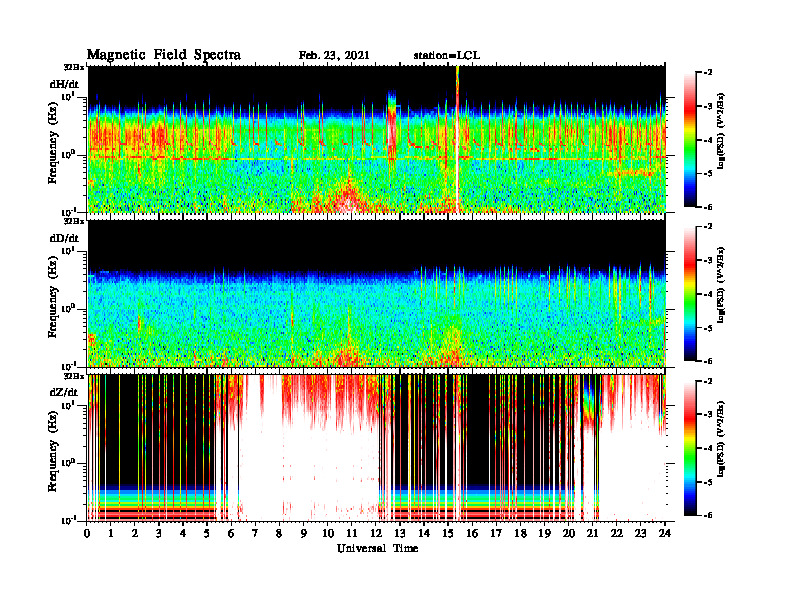Viewport: 792px width, 612px height.
Task: Click the white vertical spike in dH/dt panel
Action: (458, 139)
